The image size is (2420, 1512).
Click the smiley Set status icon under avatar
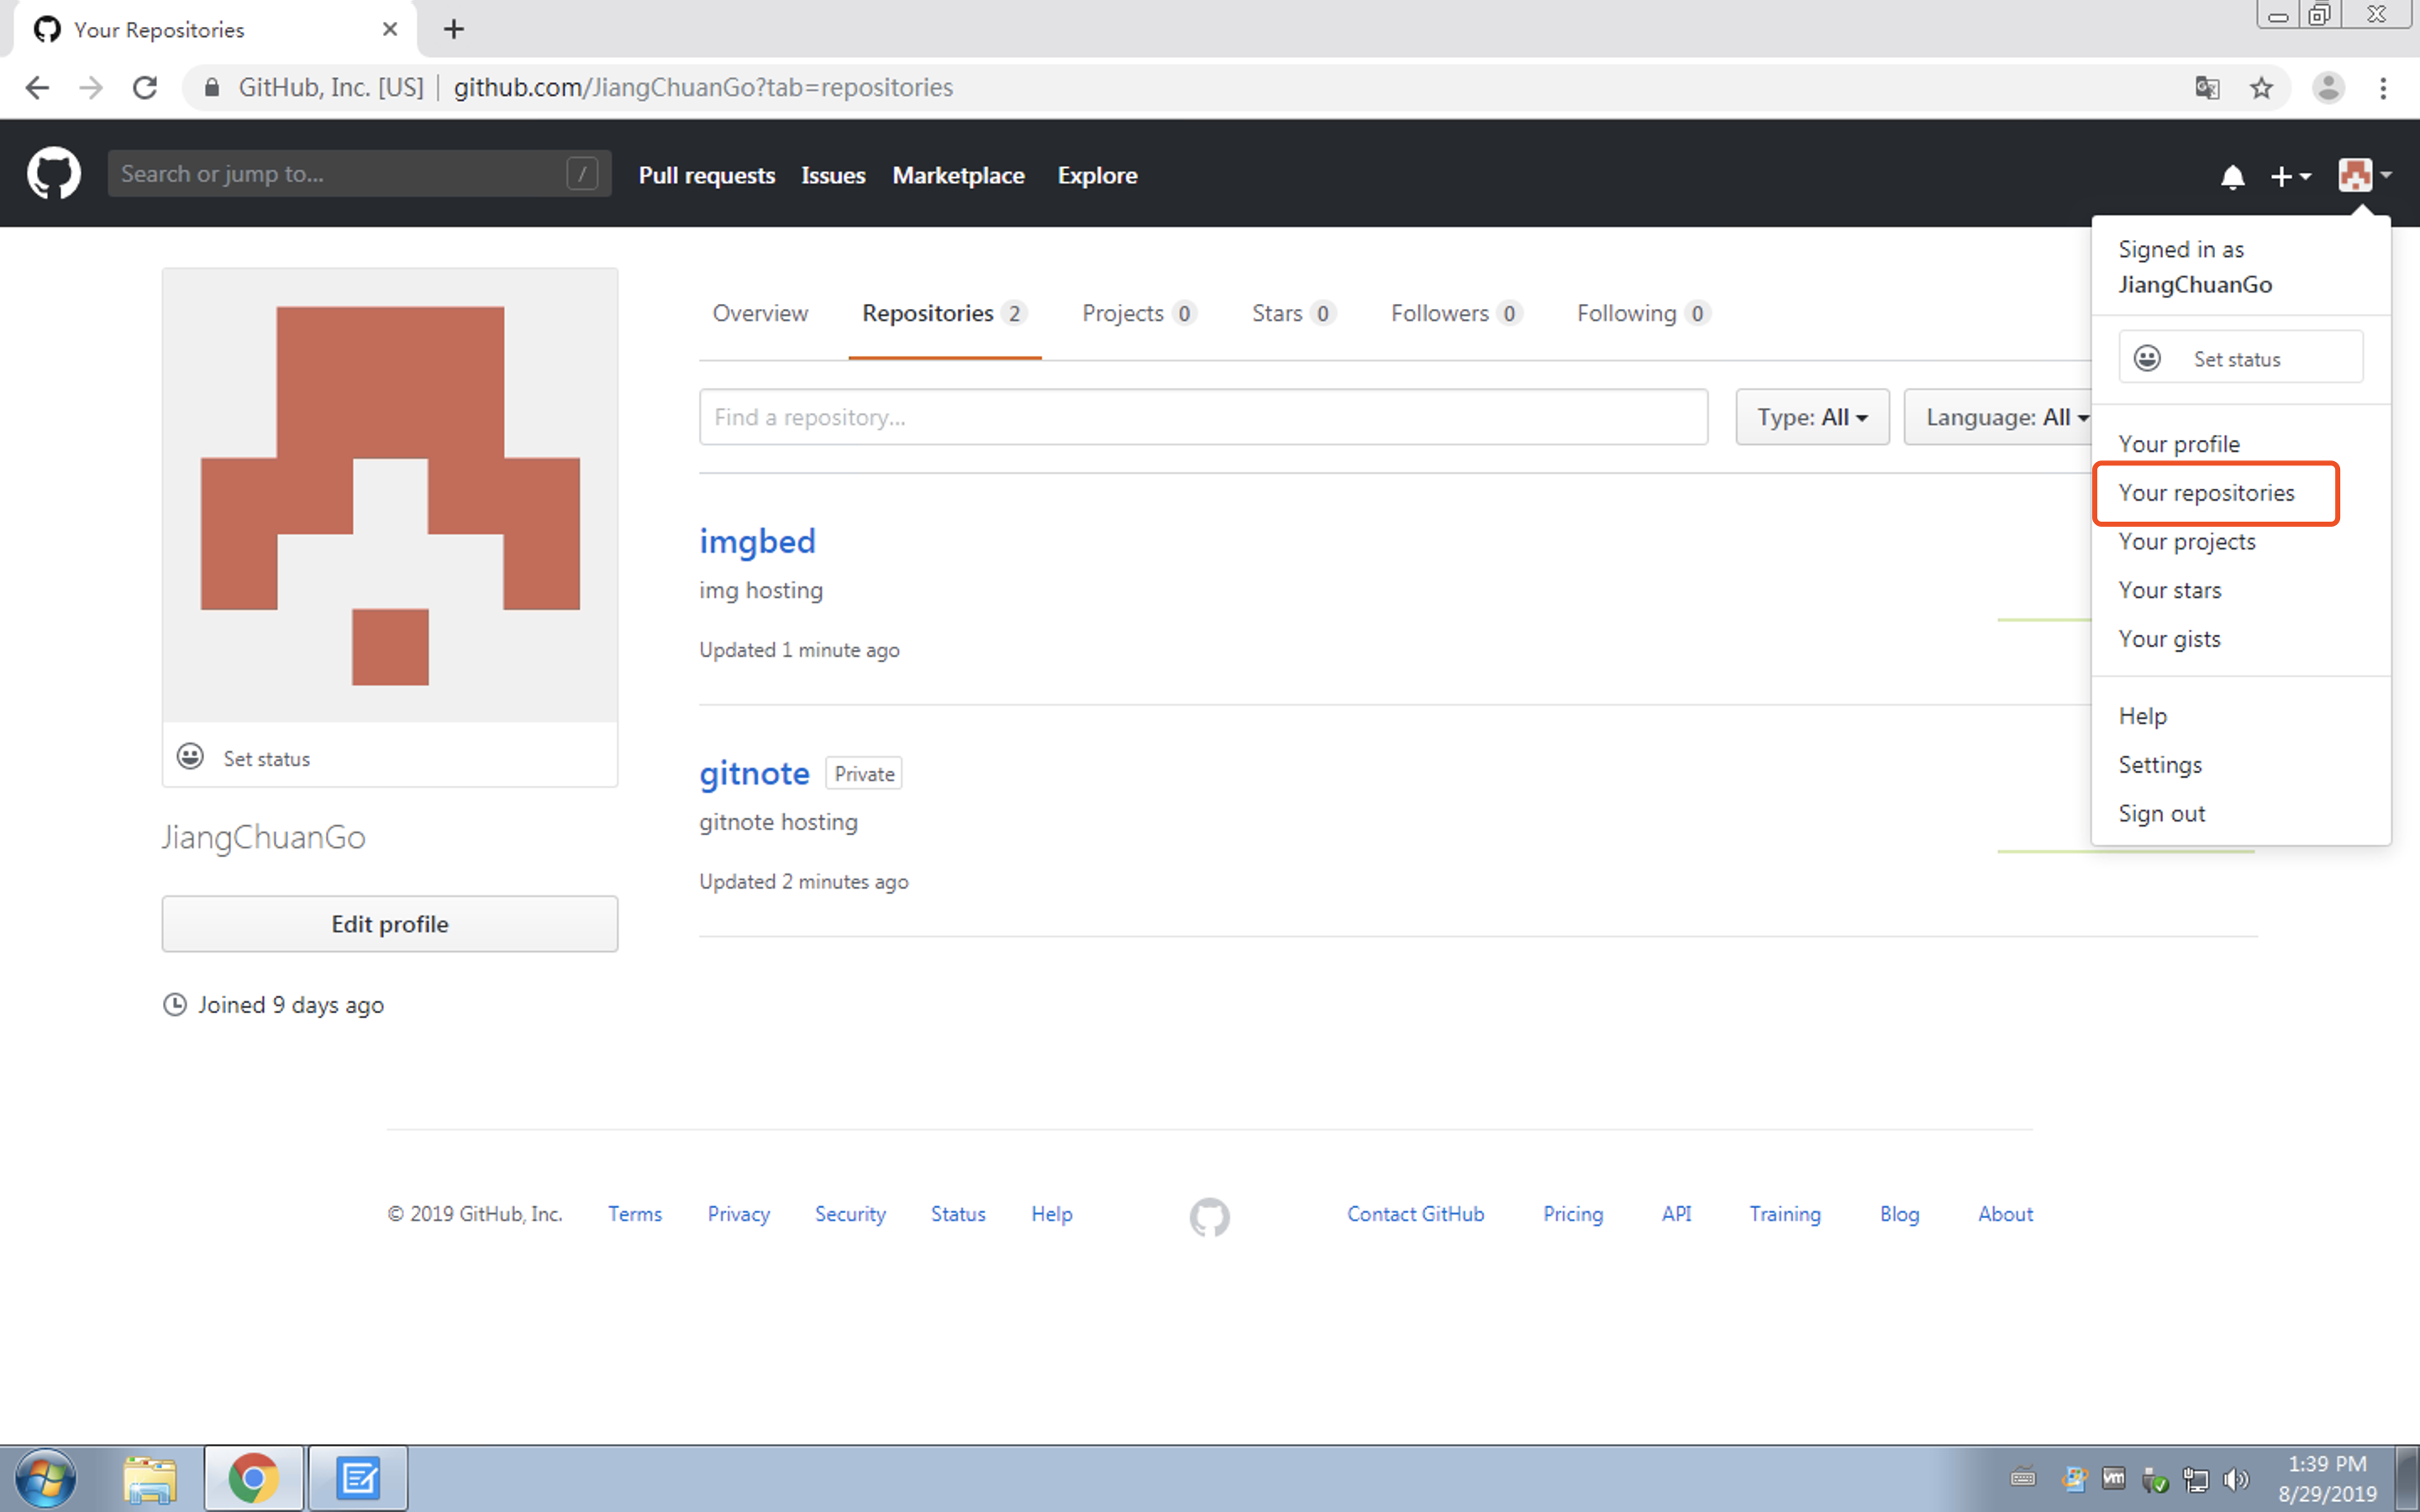(190, 757)
